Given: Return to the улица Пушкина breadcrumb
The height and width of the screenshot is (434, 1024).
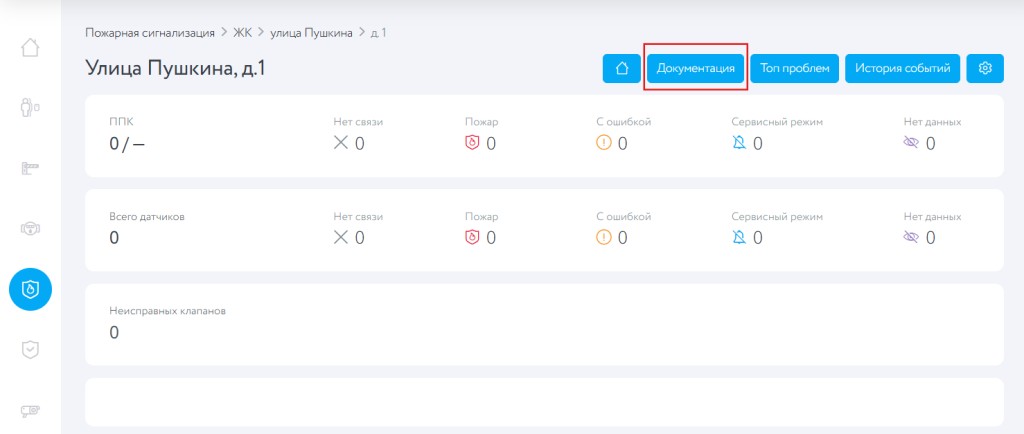Looking at the screenshot, I should 311,33.
